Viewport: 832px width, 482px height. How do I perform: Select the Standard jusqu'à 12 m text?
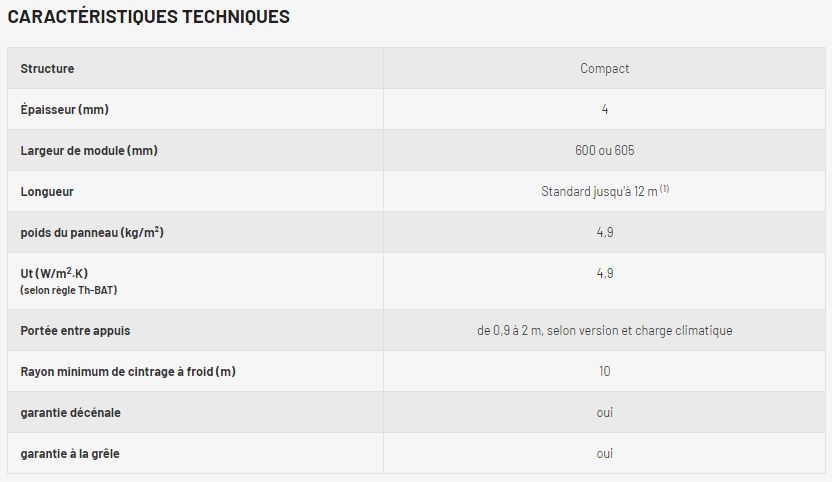tap(598, 191)
